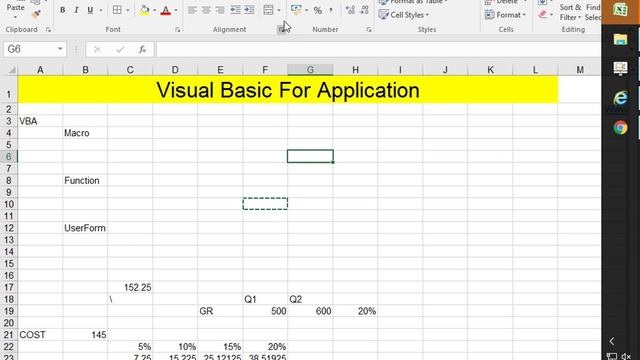The height and width of the screenshot is (360, 640).
Task: Open the Fill Color dropdown arrow
Action: click(154, 10)
